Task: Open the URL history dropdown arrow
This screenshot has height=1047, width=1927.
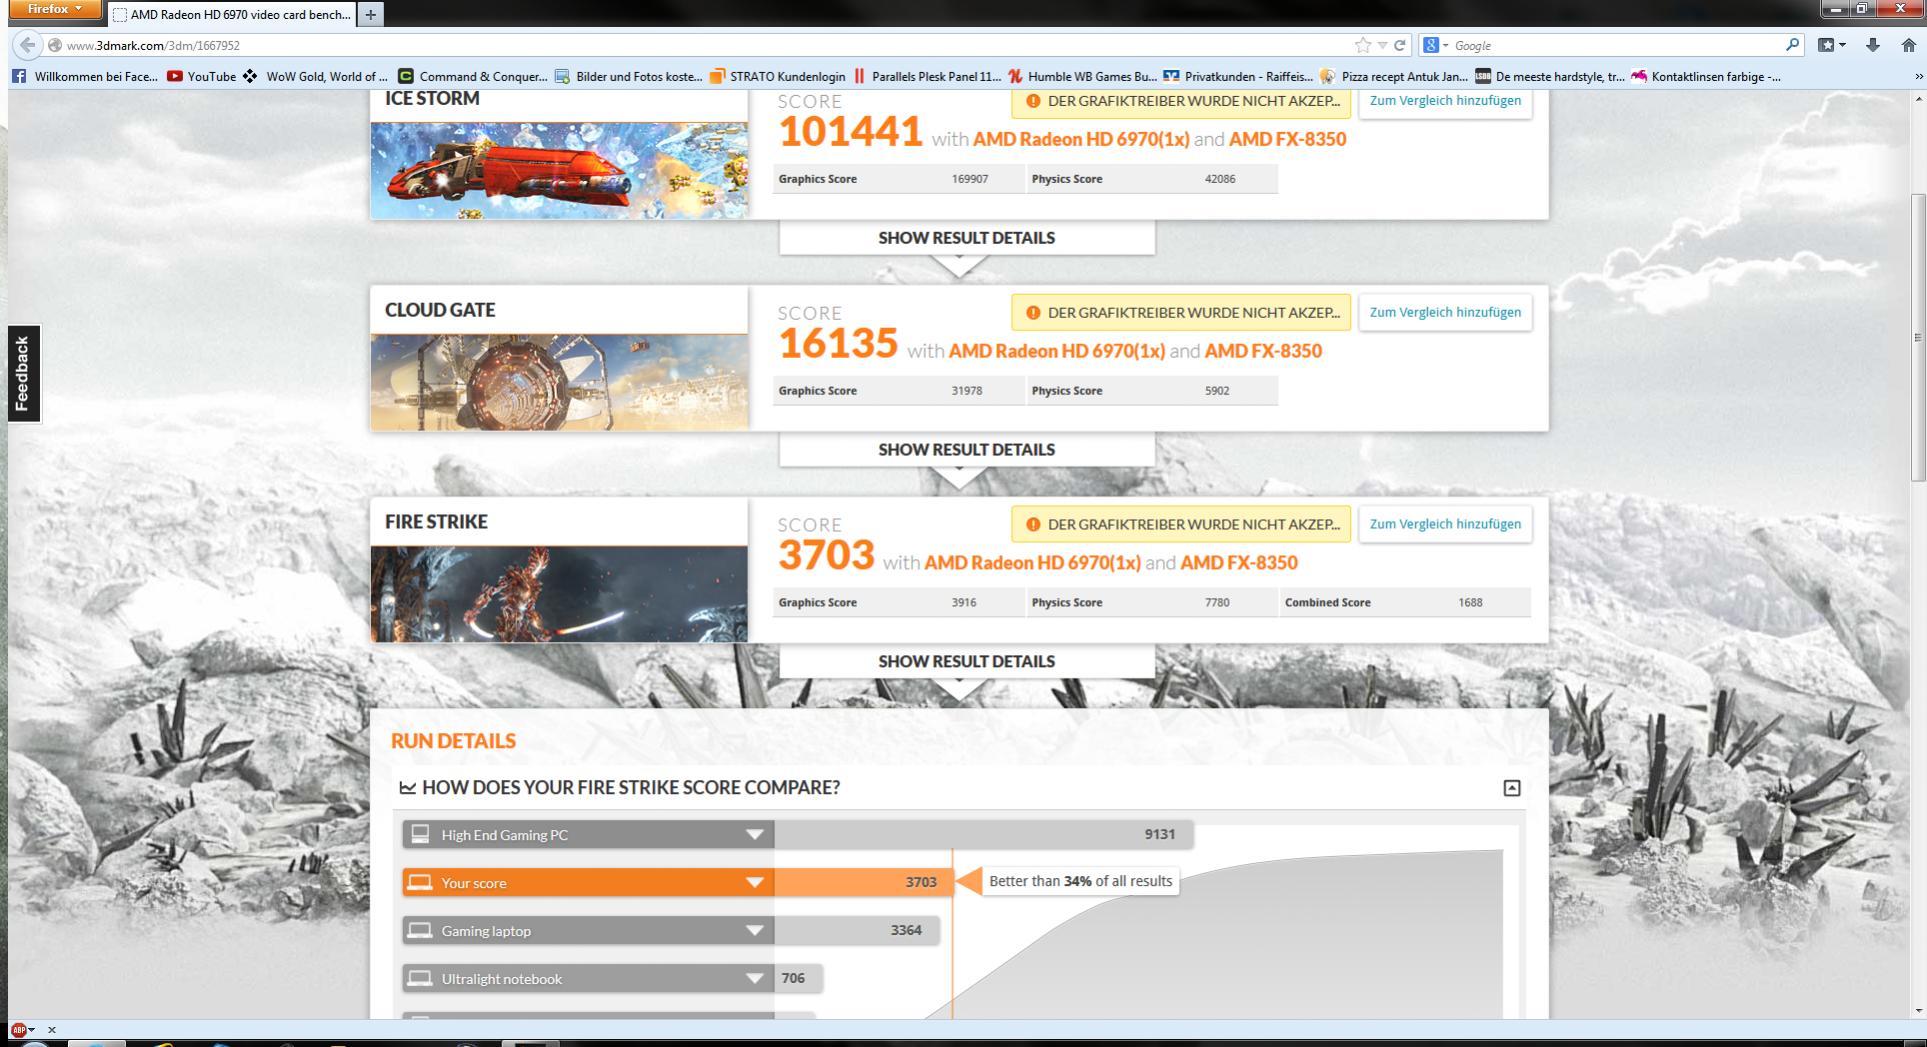Action: 1382,45
